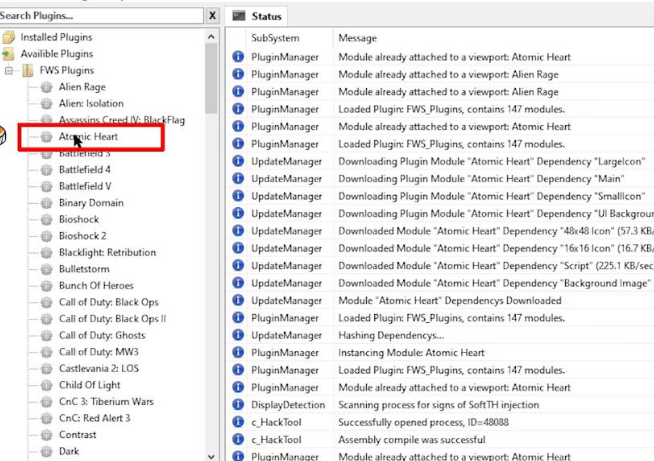Click 'Successfully opened process, ID=48088' message
Image resolution: width=654 pixels, height=461 pixels.
click(x=423, y=422)
